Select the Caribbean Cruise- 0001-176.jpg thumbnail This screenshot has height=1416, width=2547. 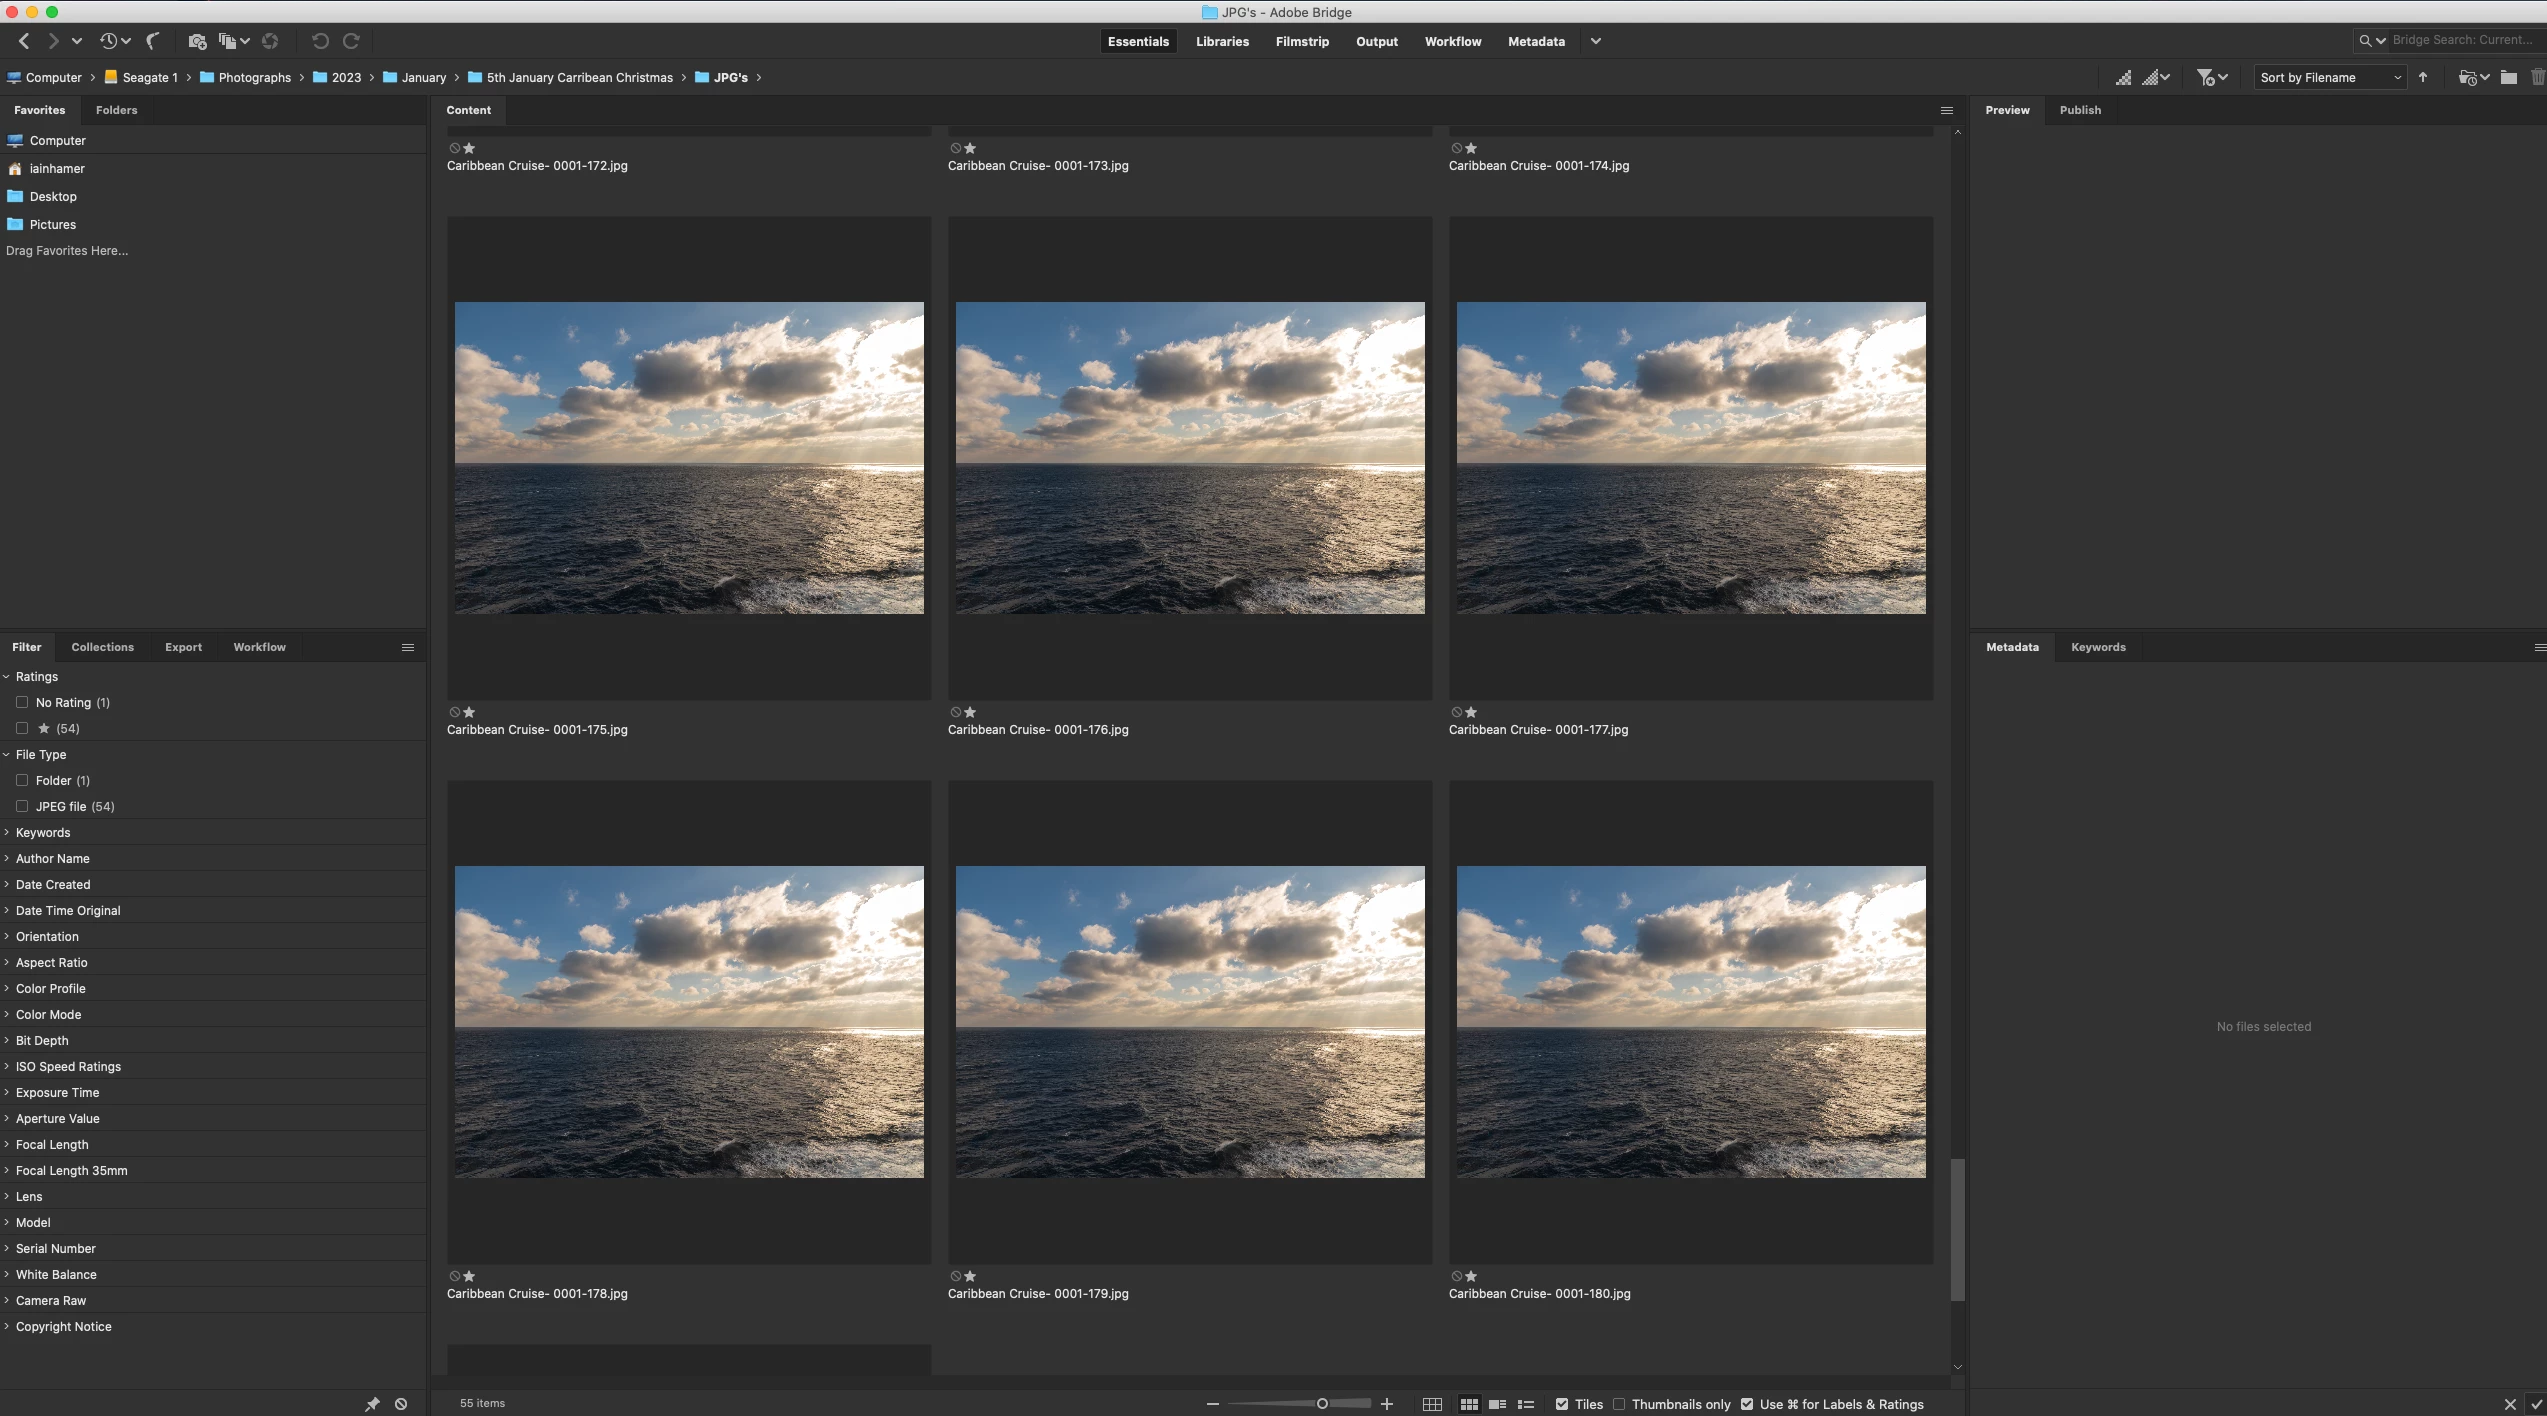tap(1189, 458)
